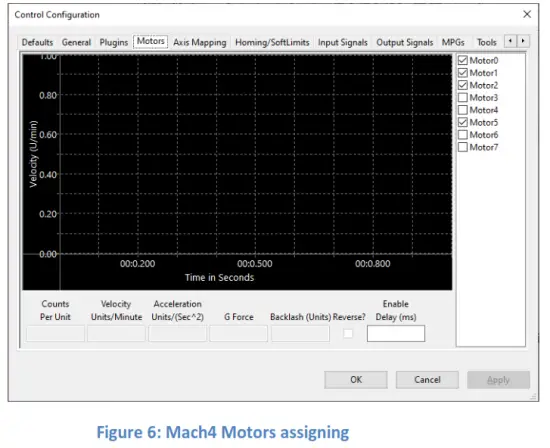This screenshot has height=448, width=550.
Task: Click the Acceleration input field
Action: (177, 333)
